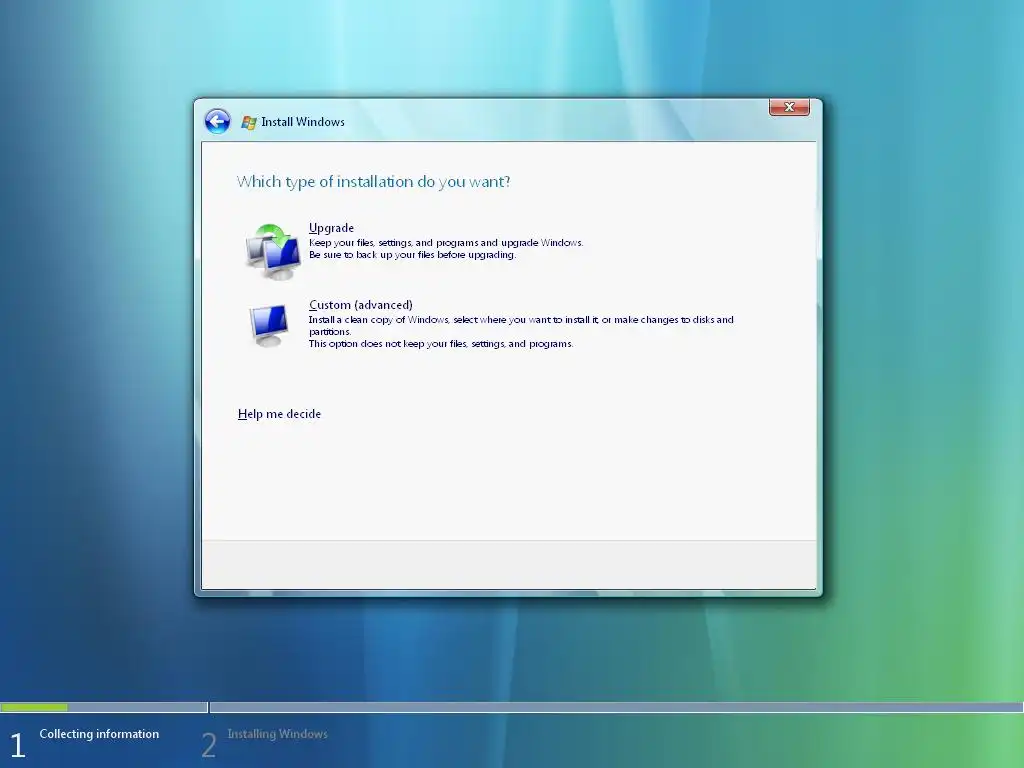Click 'Installing Windows' step label
This screenshot has width=1024, height=768.
click(x=278, y=734)
